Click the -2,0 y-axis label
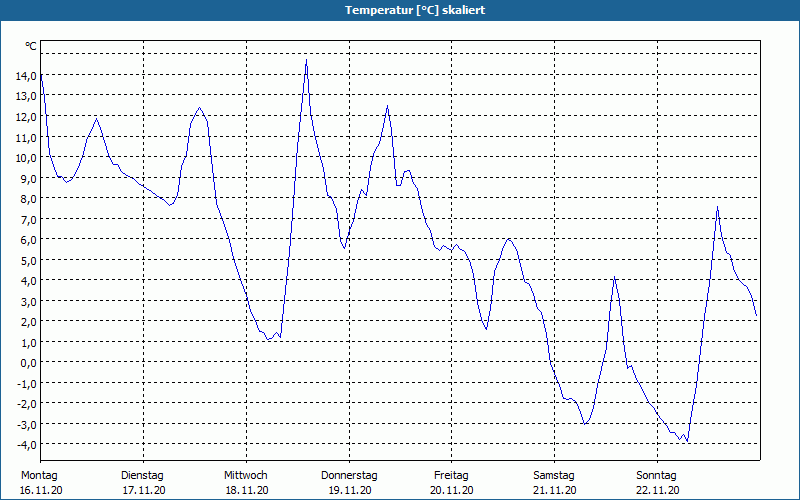 click(27, 404)
